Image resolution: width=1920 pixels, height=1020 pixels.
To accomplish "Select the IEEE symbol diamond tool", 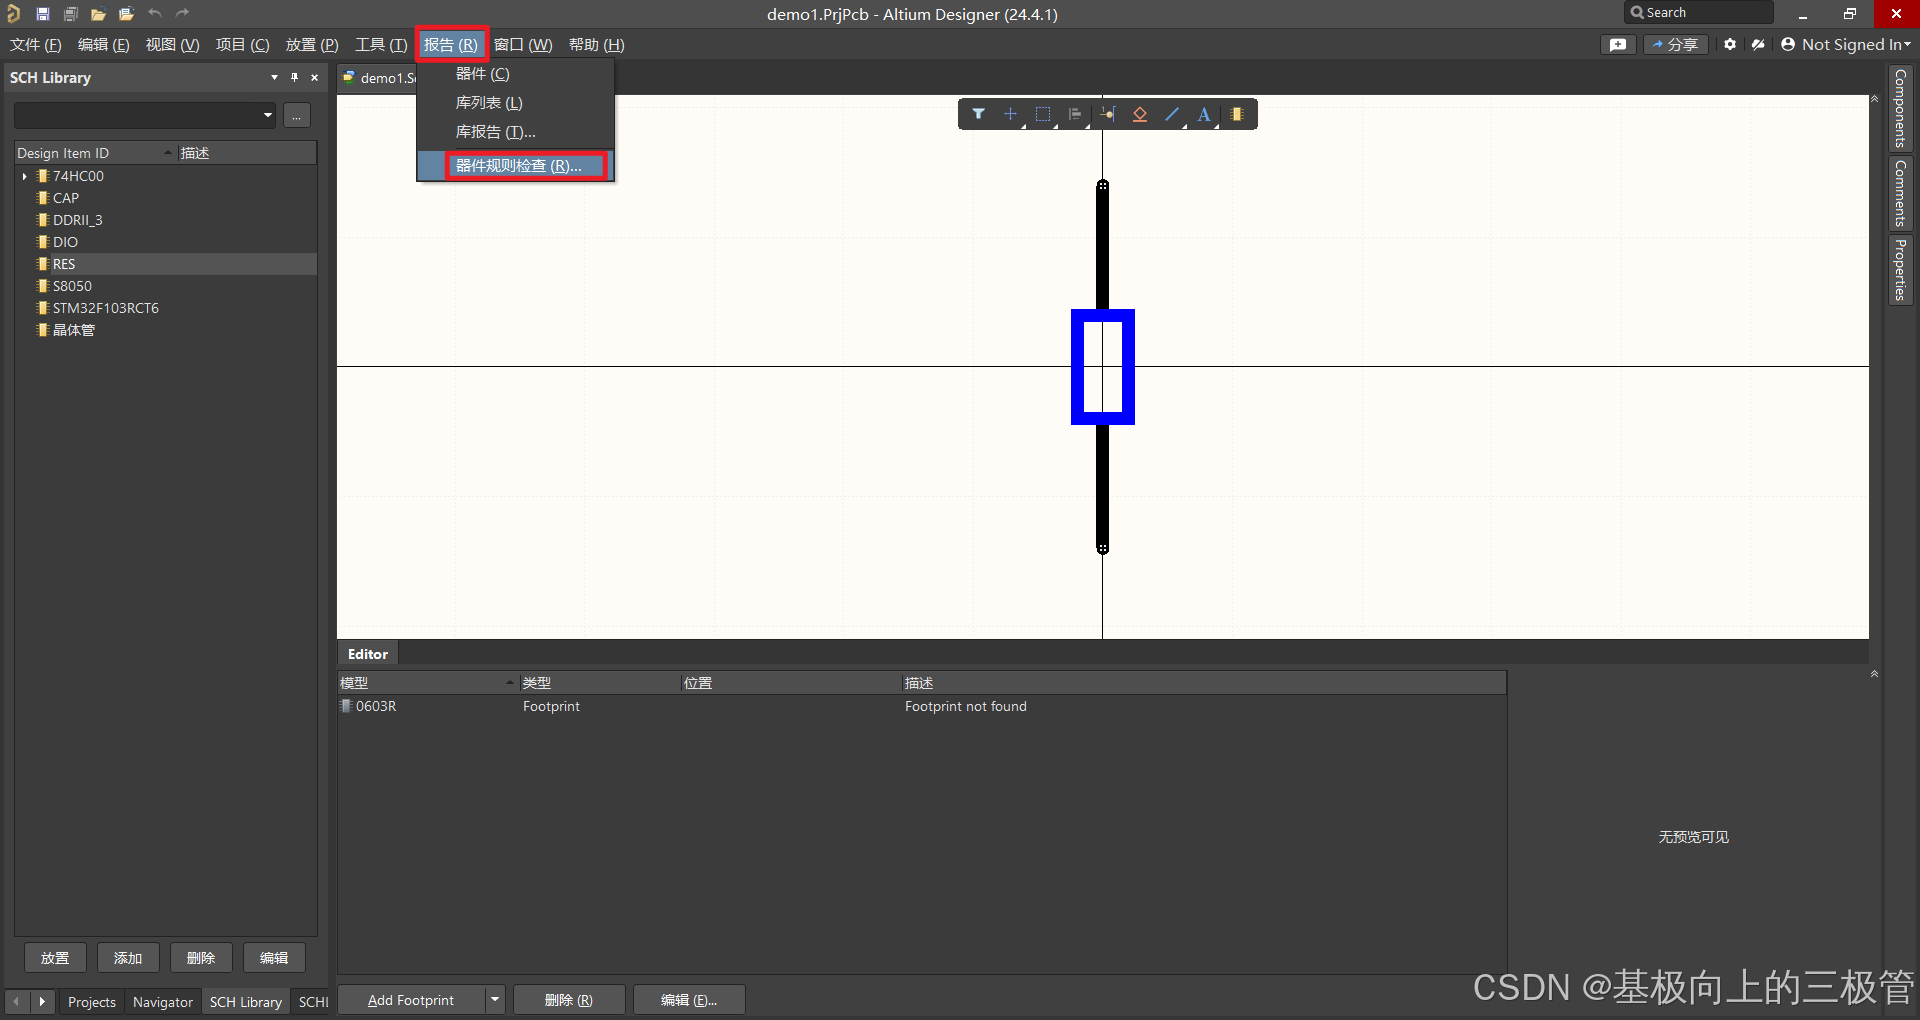I will point(1139,114).
